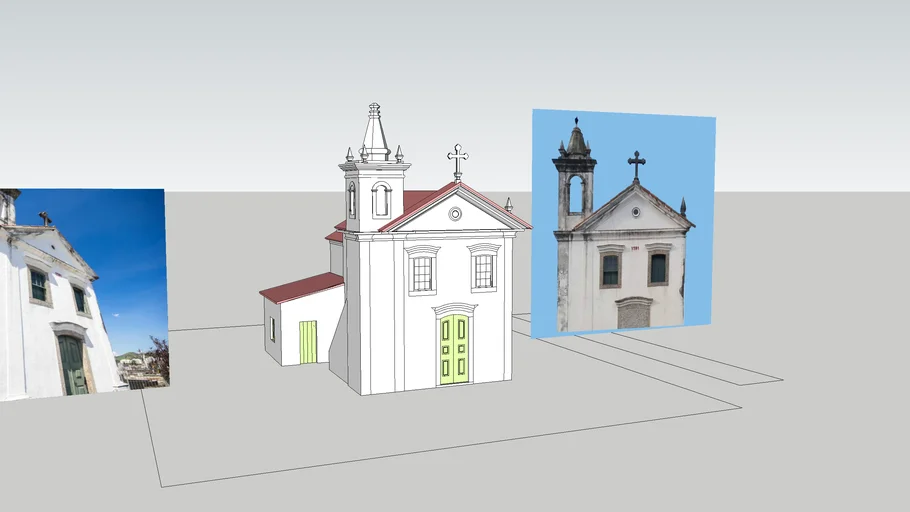Select the green side door on the annex

pos(308,342)
